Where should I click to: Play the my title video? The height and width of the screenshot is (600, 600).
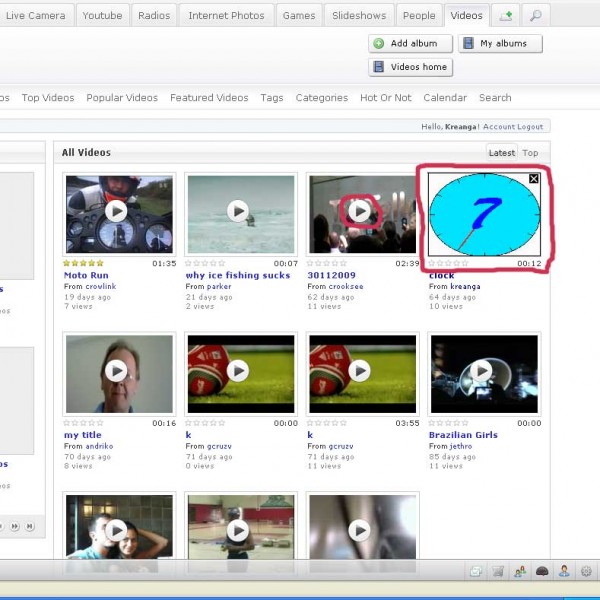tap(116, 370)
